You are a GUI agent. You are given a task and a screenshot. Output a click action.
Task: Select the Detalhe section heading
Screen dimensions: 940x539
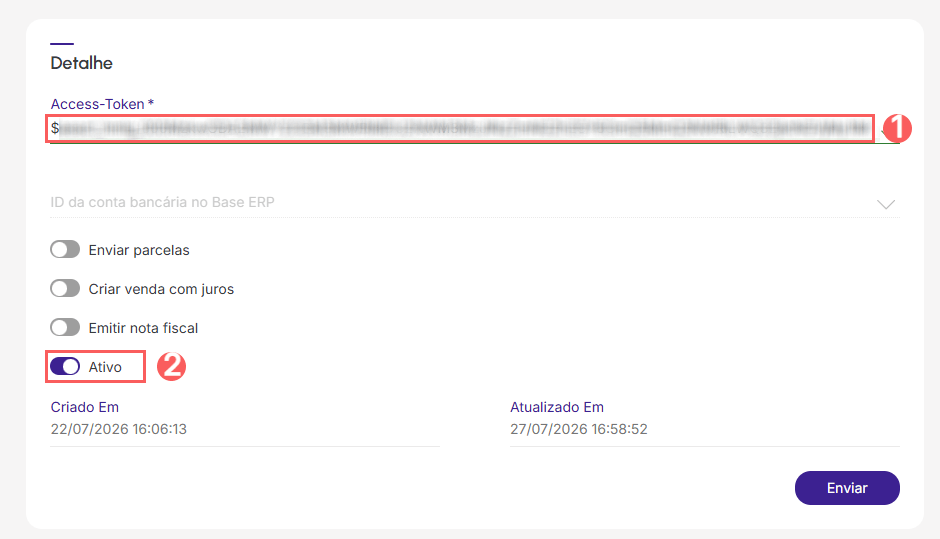click(x=82, y=63)
